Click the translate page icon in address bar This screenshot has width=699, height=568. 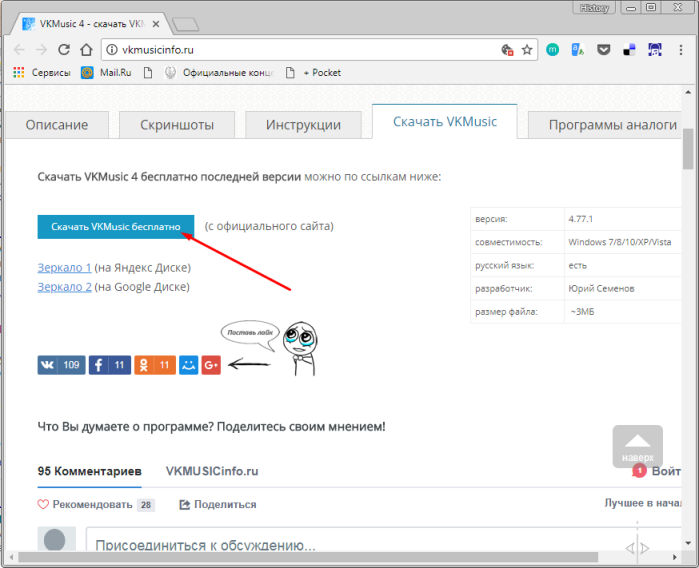pos(507,49)
